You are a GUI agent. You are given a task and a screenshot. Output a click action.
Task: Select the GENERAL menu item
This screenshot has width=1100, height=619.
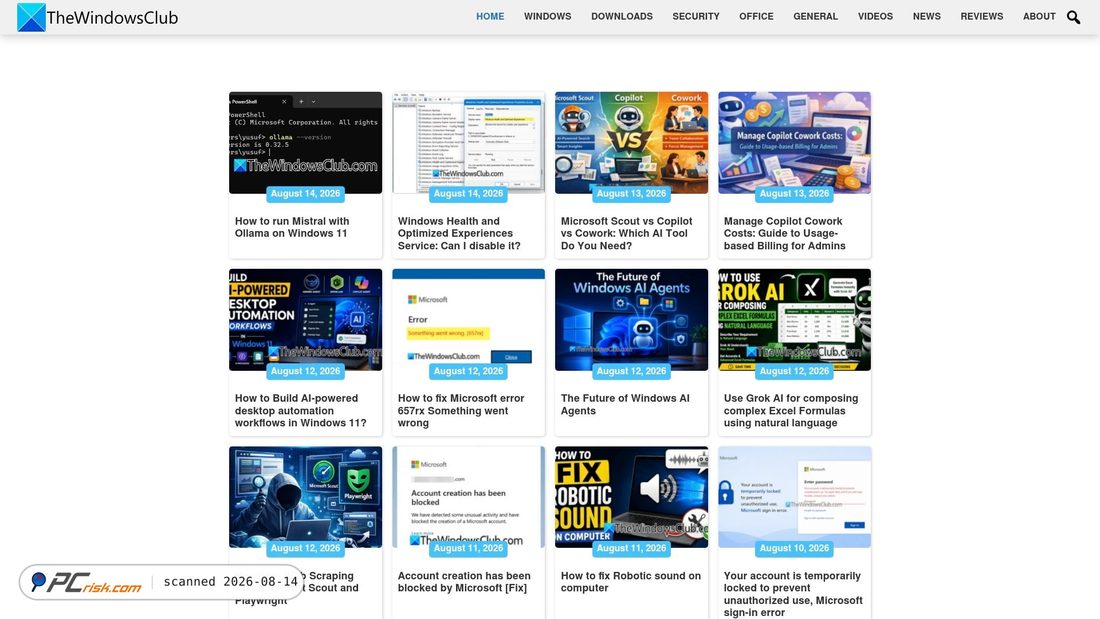[815, 16]
